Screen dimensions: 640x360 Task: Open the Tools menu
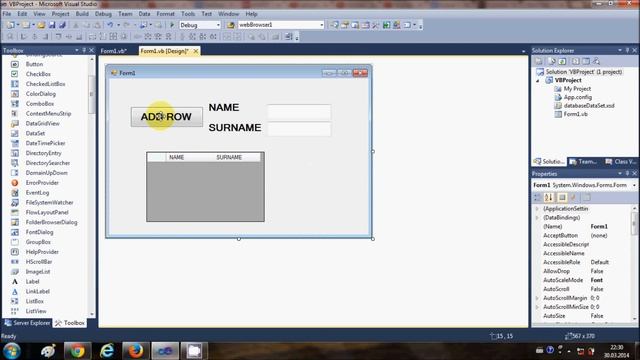point(188,14)
